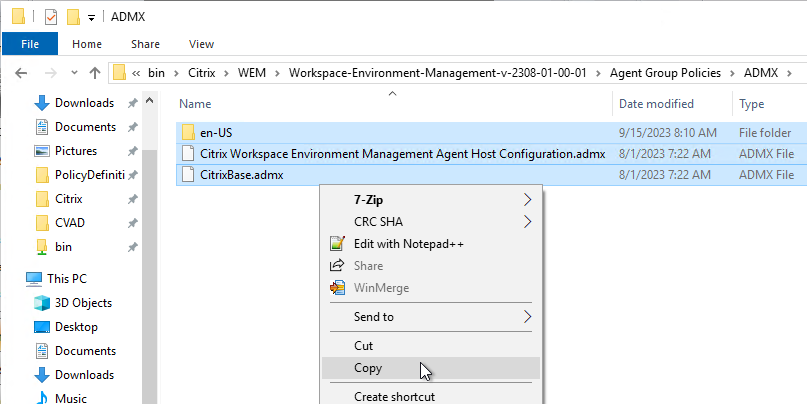Open pinned Downloads in Quick access

pyautogui.click(x=84, y=103)
